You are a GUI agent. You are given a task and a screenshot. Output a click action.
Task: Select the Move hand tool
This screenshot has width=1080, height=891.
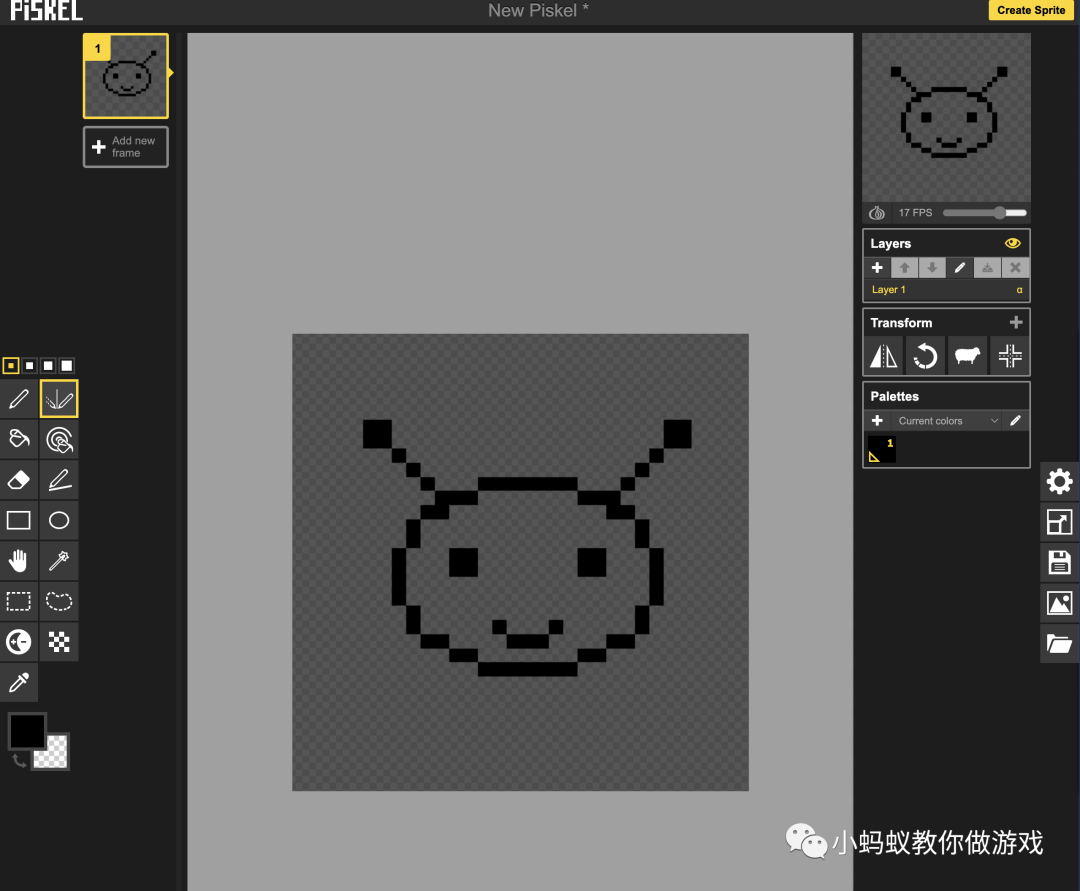(19, 561)
